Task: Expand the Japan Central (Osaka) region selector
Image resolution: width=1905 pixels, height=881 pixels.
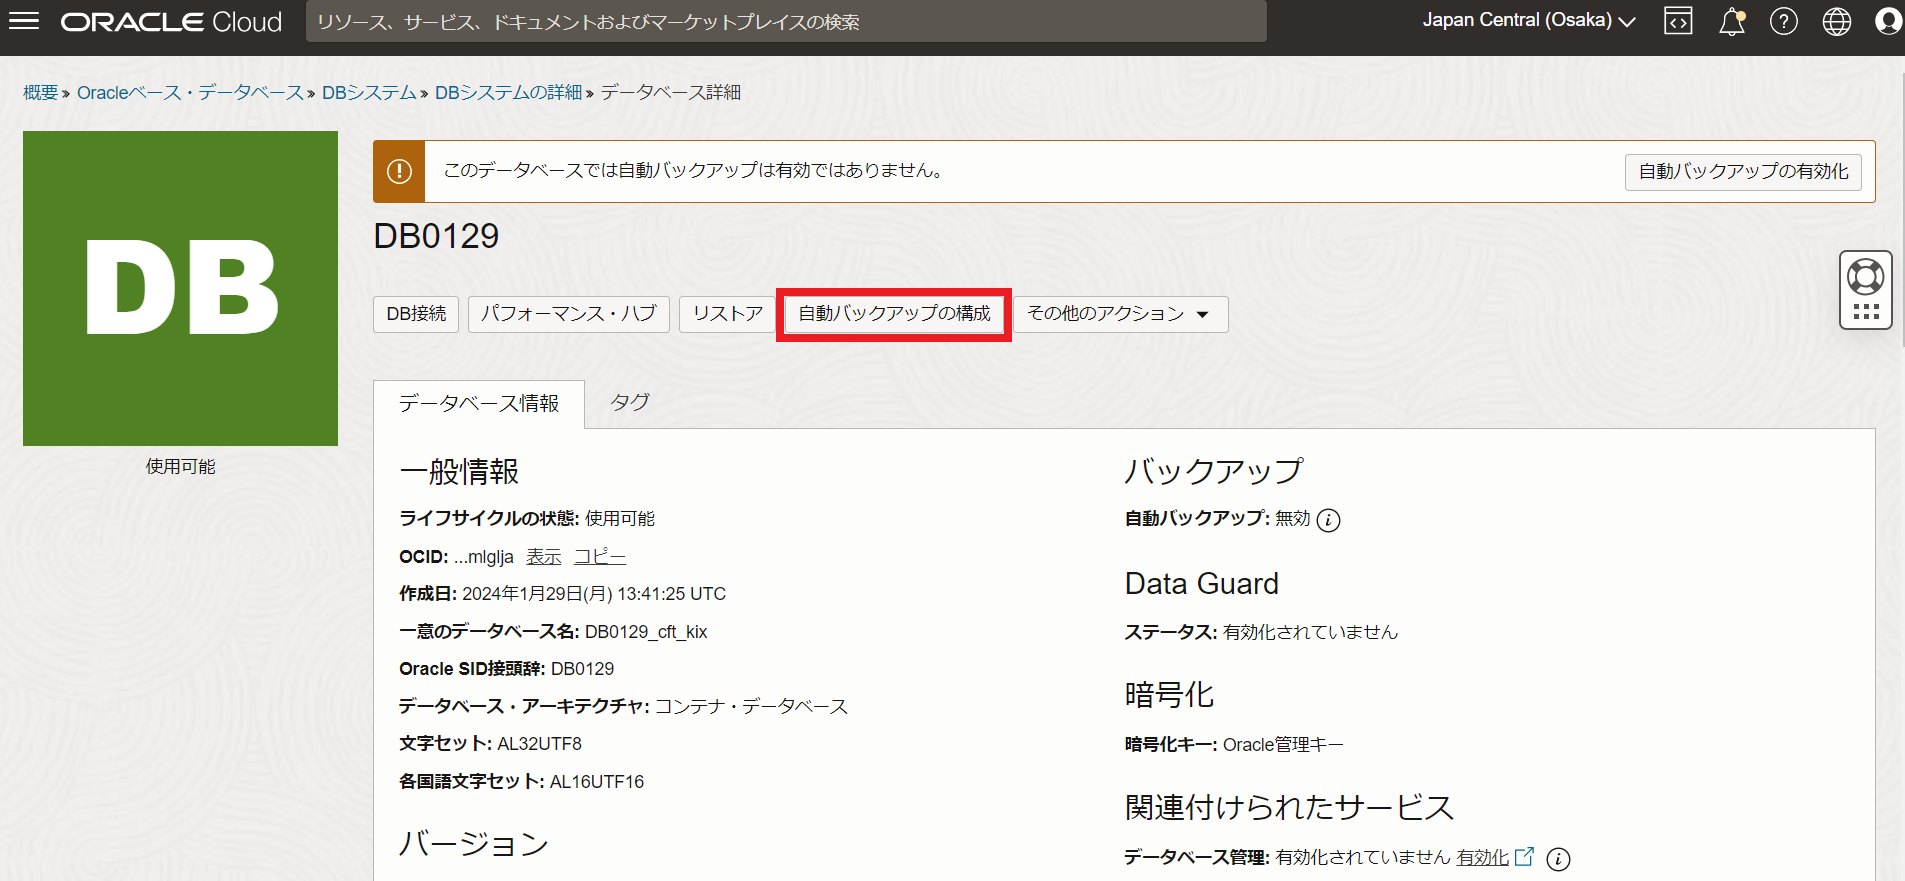Action: [x=1528, y=21]
